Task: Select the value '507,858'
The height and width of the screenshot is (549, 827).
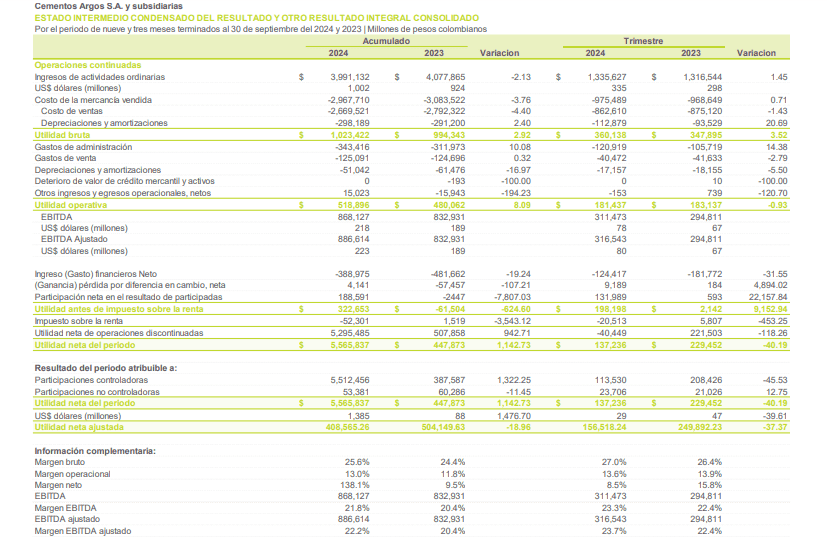Action: tap(449, 333)
